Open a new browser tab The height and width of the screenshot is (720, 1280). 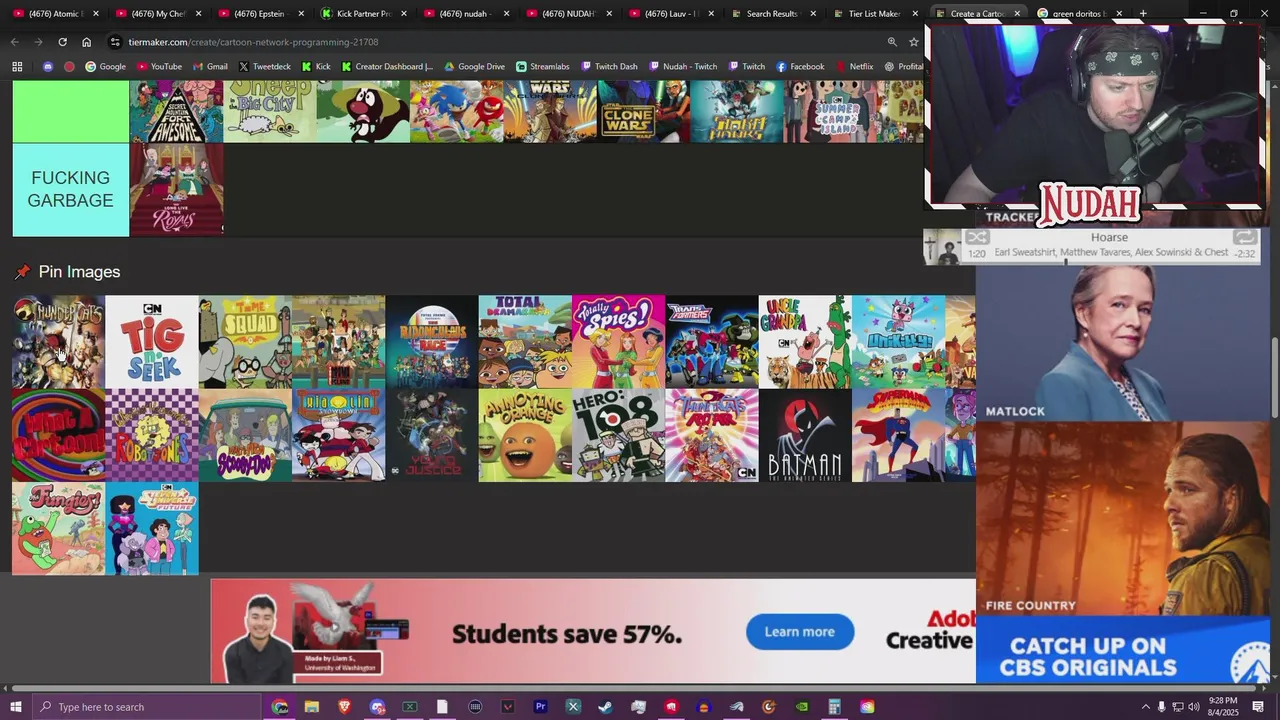[x=1143, y=14]
